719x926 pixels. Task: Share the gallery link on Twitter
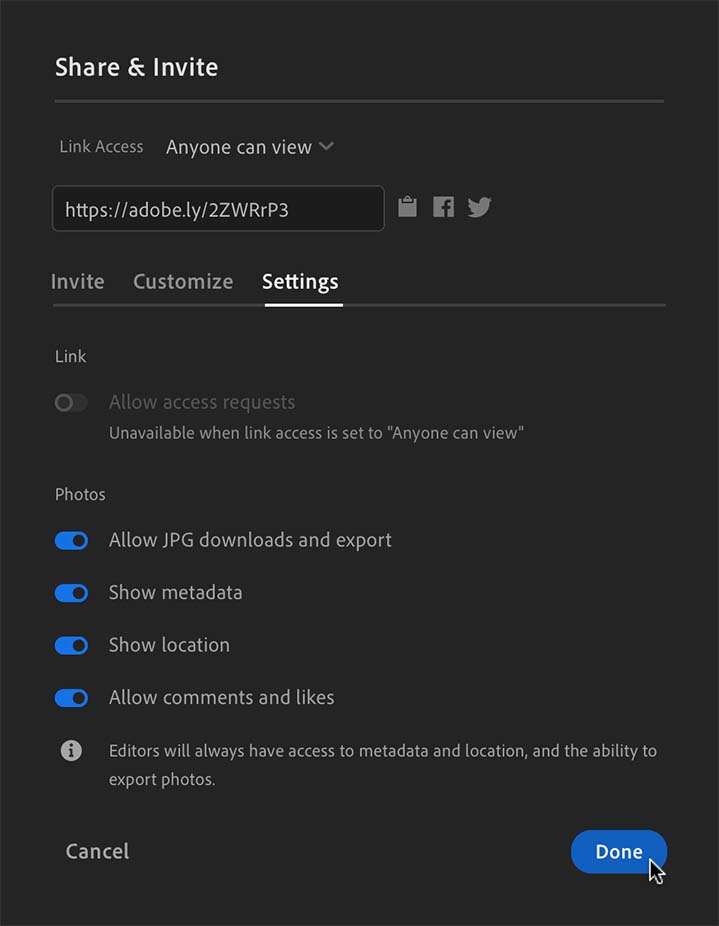point(479,206)
